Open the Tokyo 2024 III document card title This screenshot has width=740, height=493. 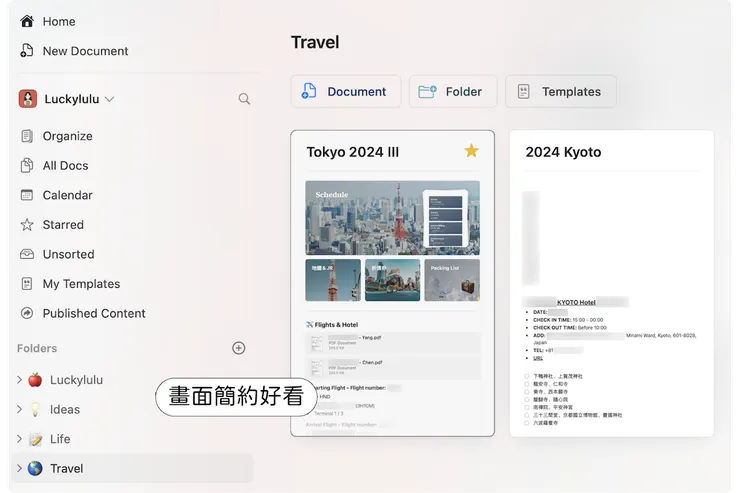coord(353,152)
